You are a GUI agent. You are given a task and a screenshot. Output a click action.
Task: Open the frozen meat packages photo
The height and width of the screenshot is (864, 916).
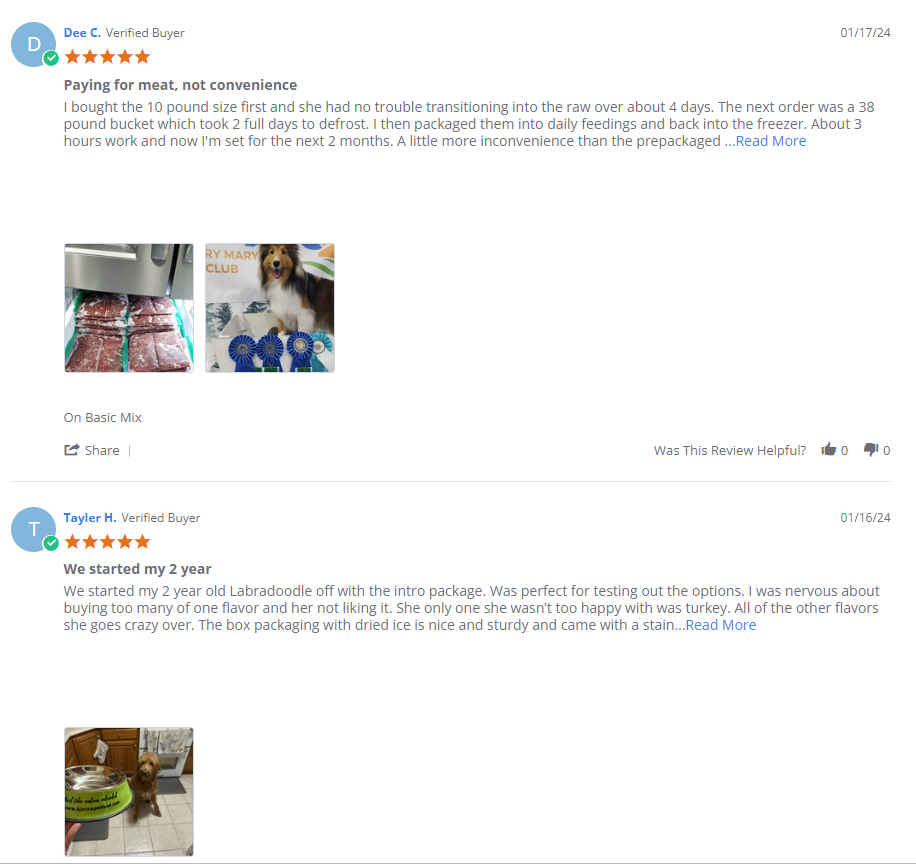pos(129,308)
